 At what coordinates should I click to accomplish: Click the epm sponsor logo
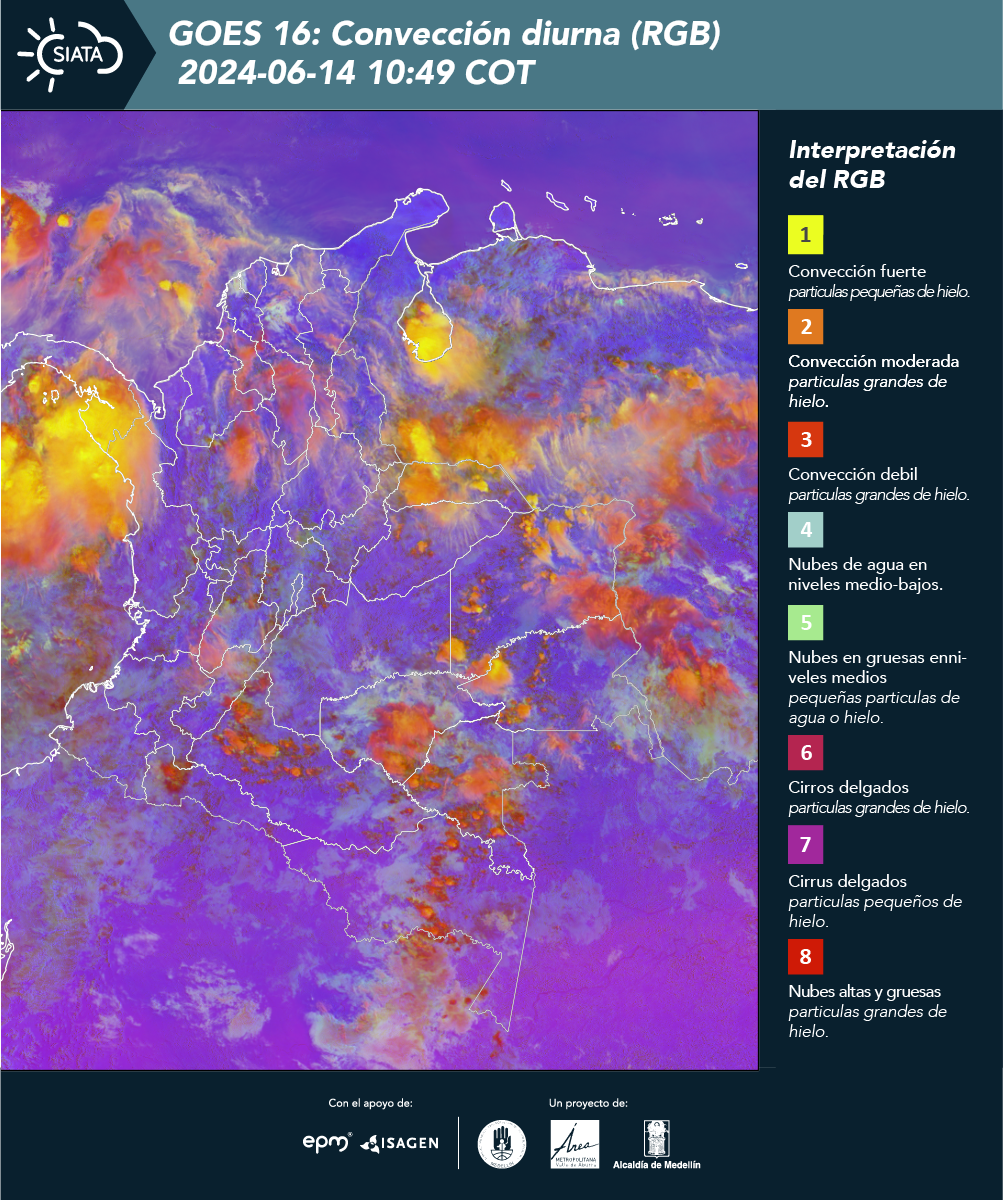click(328, 1141)
